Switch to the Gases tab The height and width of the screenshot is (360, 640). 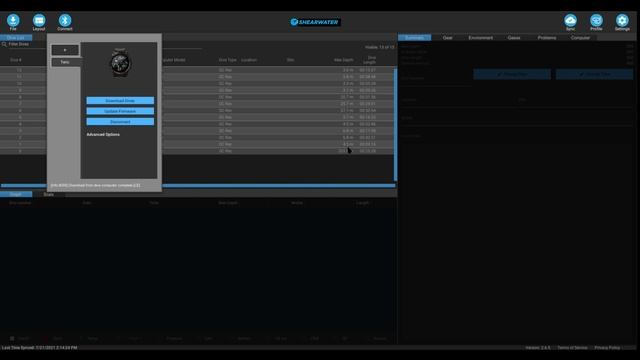point(514,38)
